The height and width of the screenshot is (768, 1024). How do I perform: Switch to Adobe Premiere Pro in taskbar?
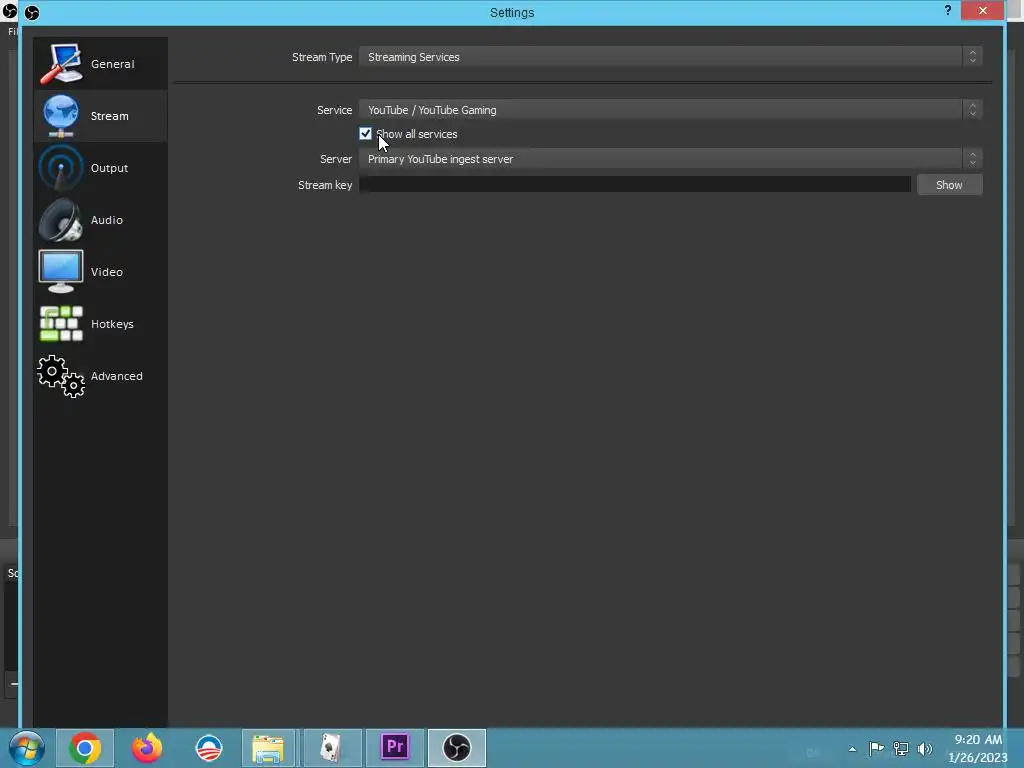(394, 747)
